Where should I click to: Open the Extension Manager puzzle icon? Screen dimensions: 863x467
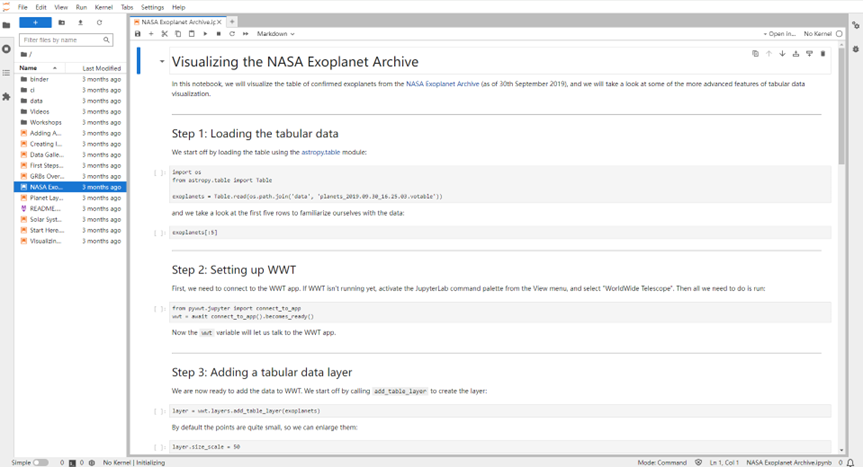pos(7,97)
